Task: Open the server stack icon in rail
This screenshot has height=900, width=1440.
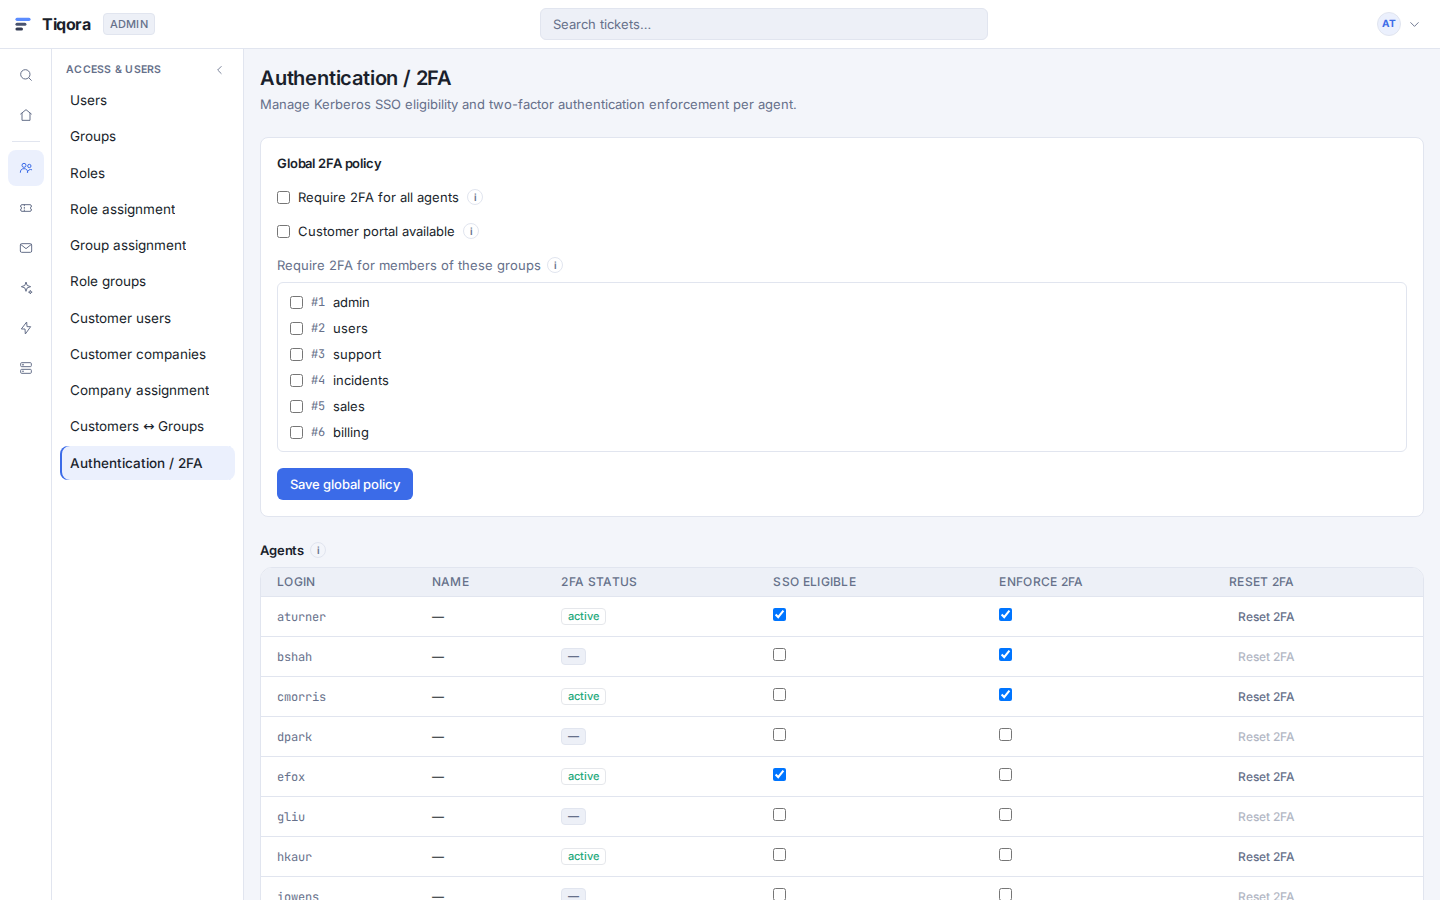Action: 26,368
